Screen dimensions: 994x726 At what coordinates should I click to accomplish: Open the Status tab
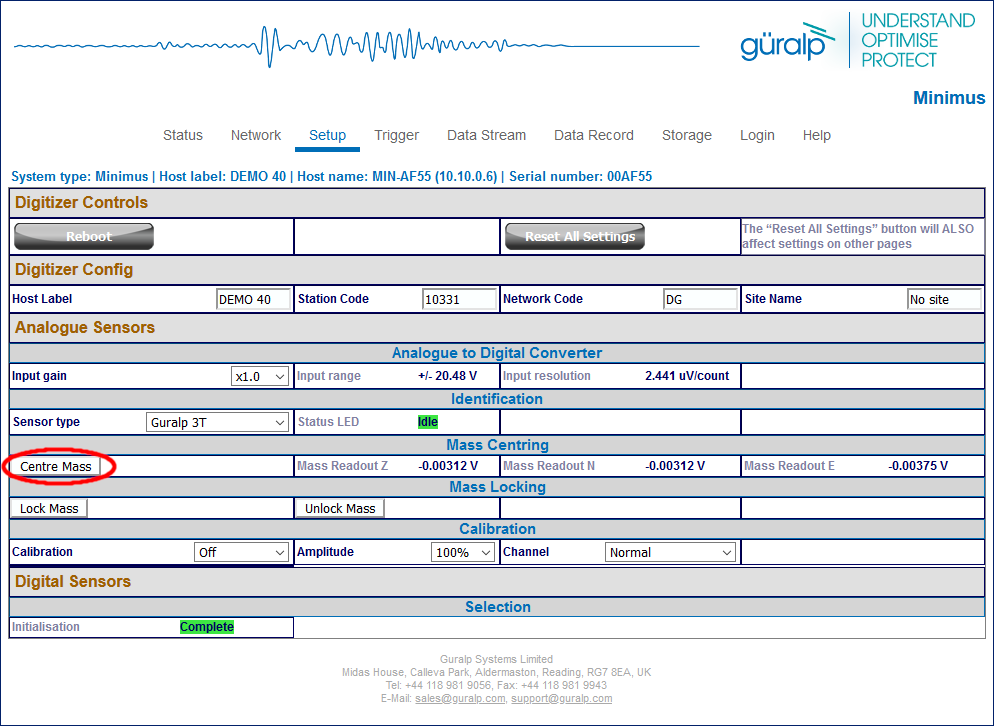183,135
